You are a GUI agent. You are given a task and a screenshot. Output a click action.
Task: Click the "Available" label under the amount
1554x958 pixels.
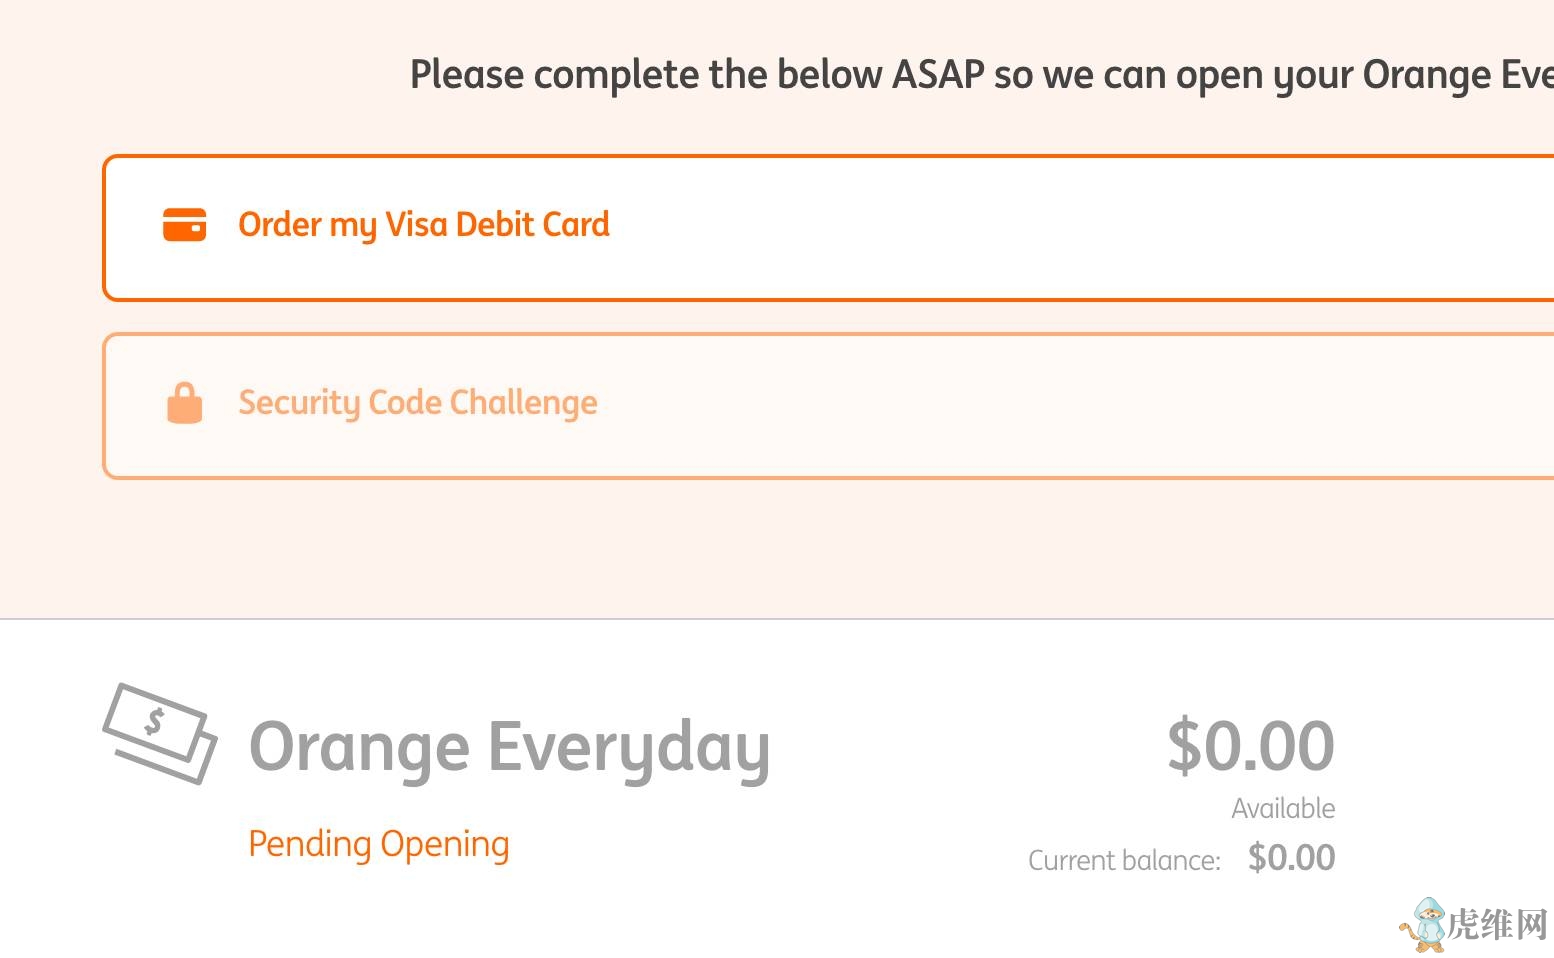tap(1283, 808)
